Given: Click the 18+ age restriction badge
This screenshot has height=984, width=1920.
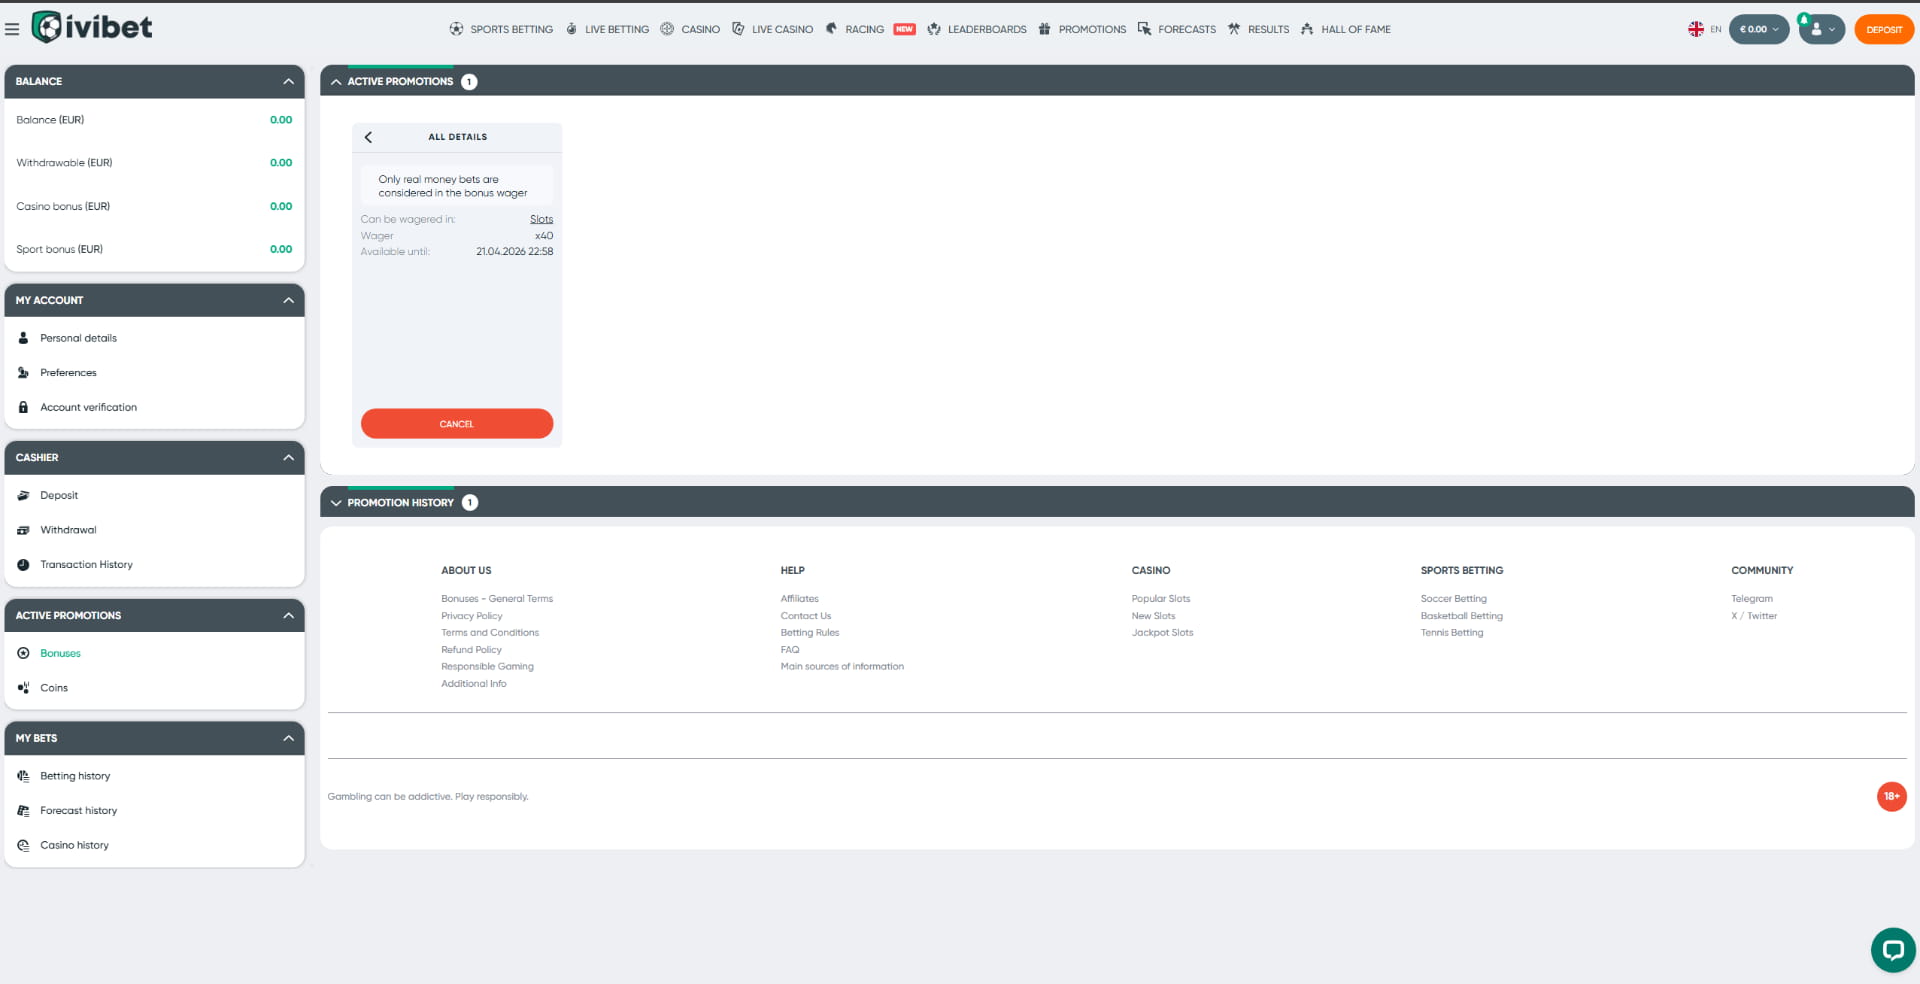Looking at the screenshot, I should [x=1891, y=797].
